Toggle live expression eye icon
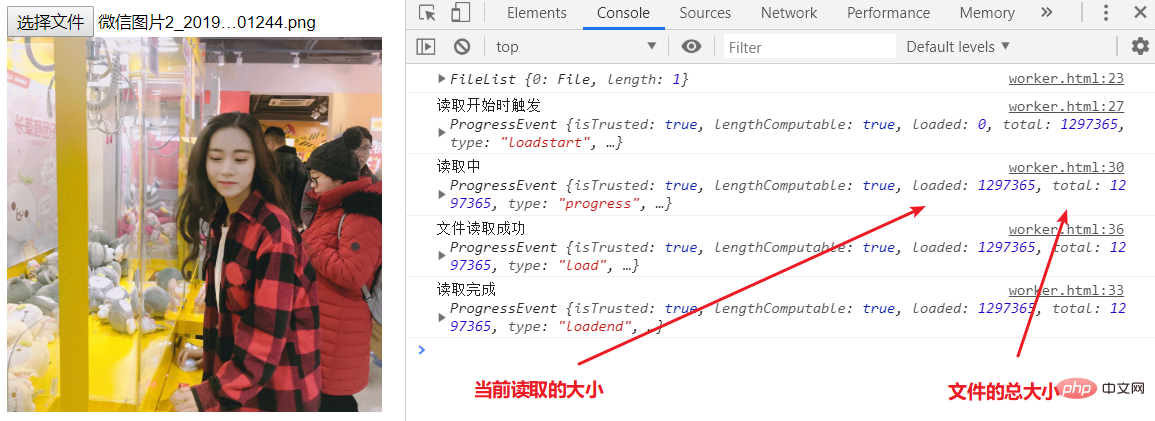Image resolution: width=1155 pixels, height=421 pixels. 691,46
